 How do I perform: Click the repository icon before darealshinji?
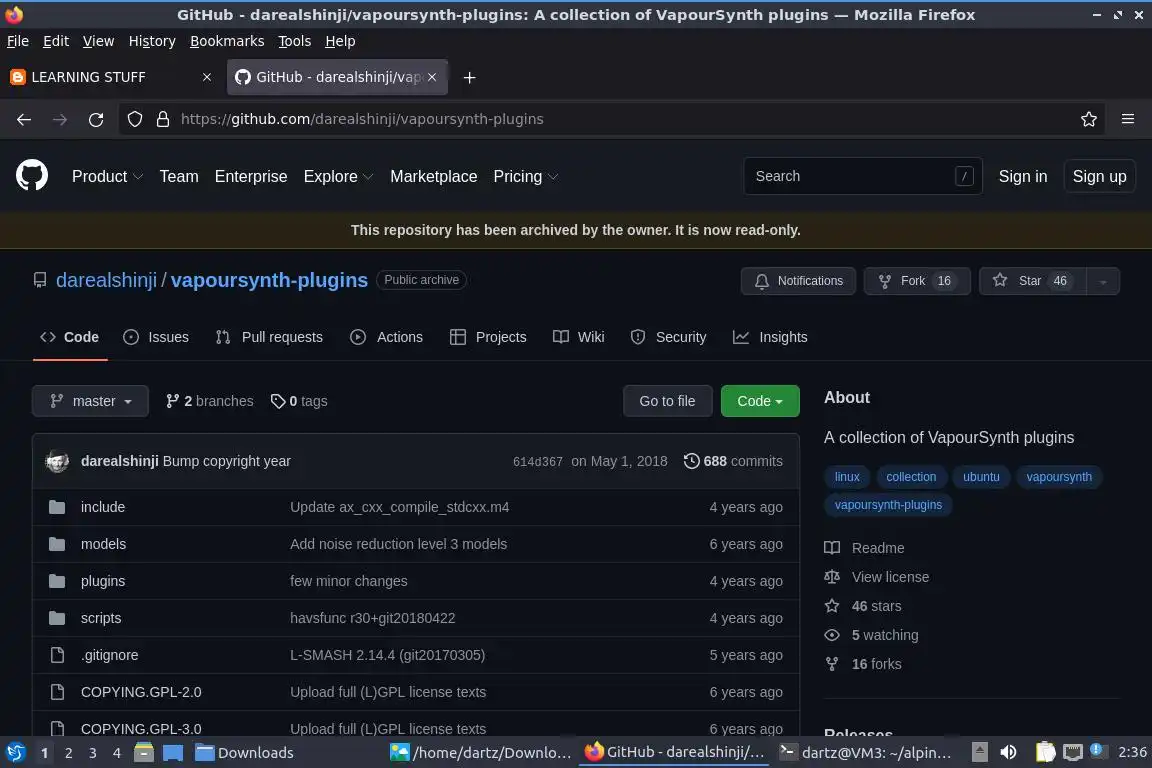pyautogui.click(x=40, y=280)
